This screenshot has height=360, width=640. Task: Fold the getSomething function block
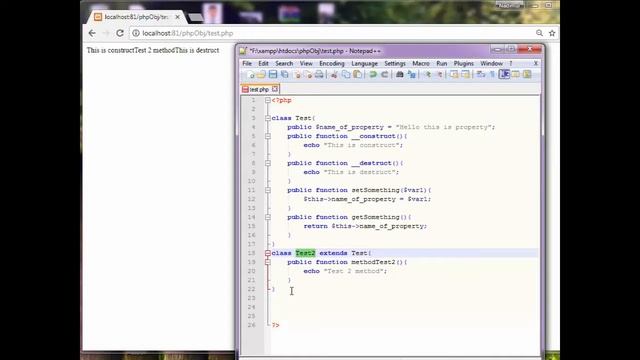tap(268, 217)
